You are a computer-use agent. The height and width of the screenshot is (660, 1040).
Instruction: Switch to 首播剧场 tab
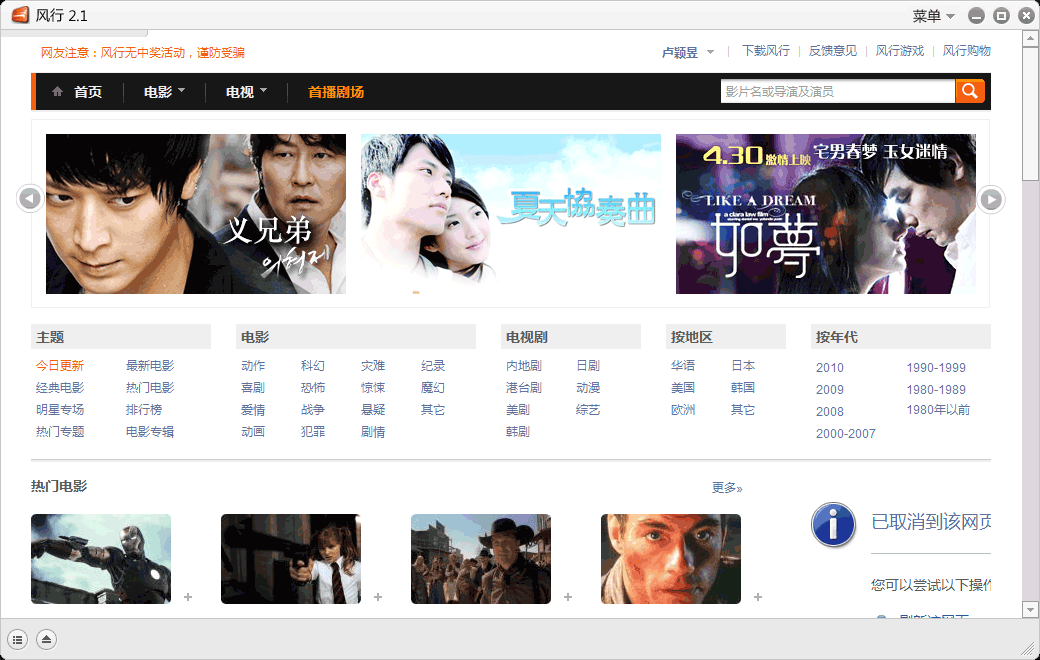tap(336, 92)
